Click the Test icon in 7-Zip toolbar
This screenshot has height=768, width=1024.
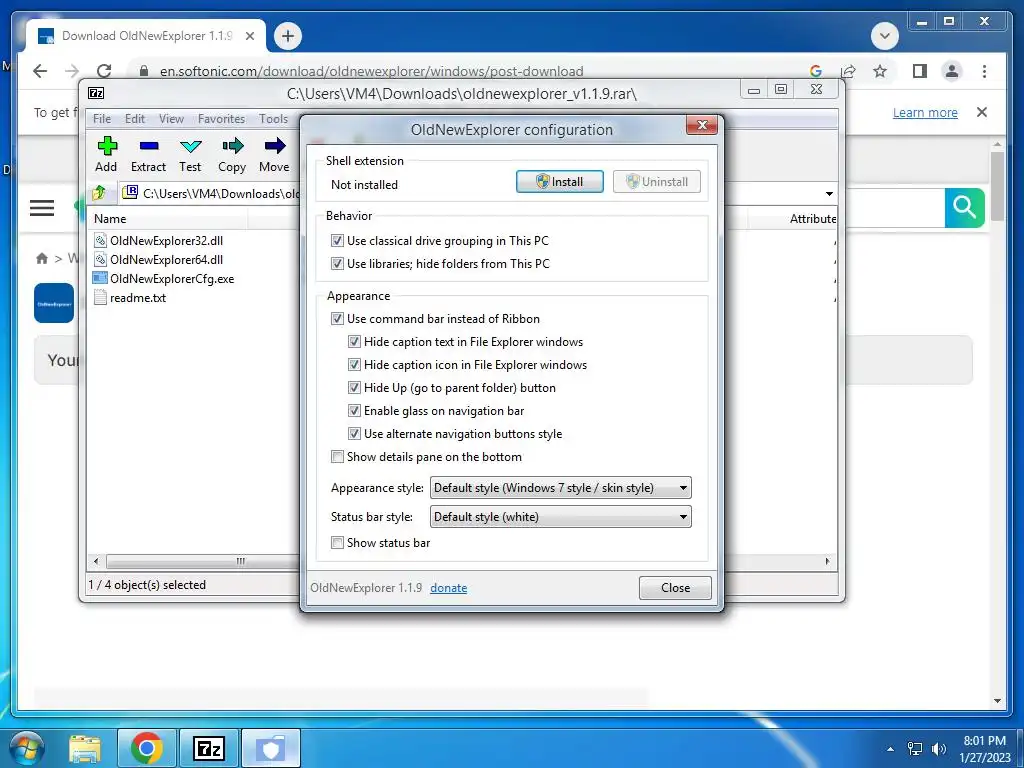point(191,146)
